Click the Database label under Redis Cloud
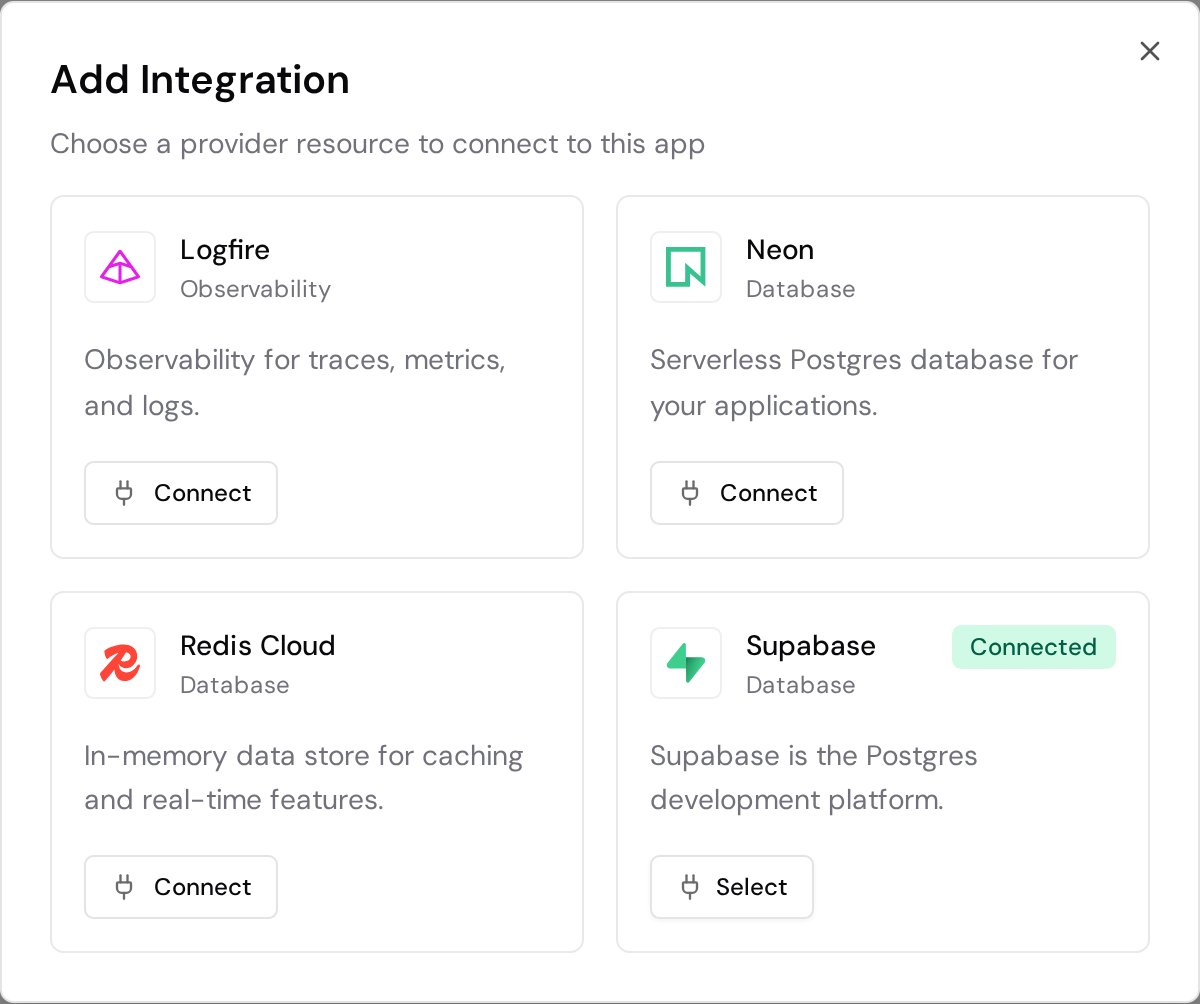 (235, 685)
